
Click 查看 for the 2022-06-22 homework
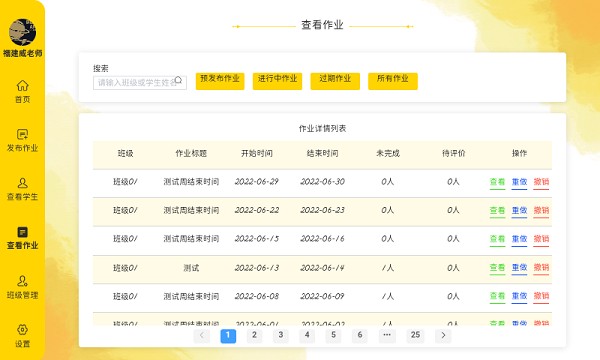[x=497, y=211]
